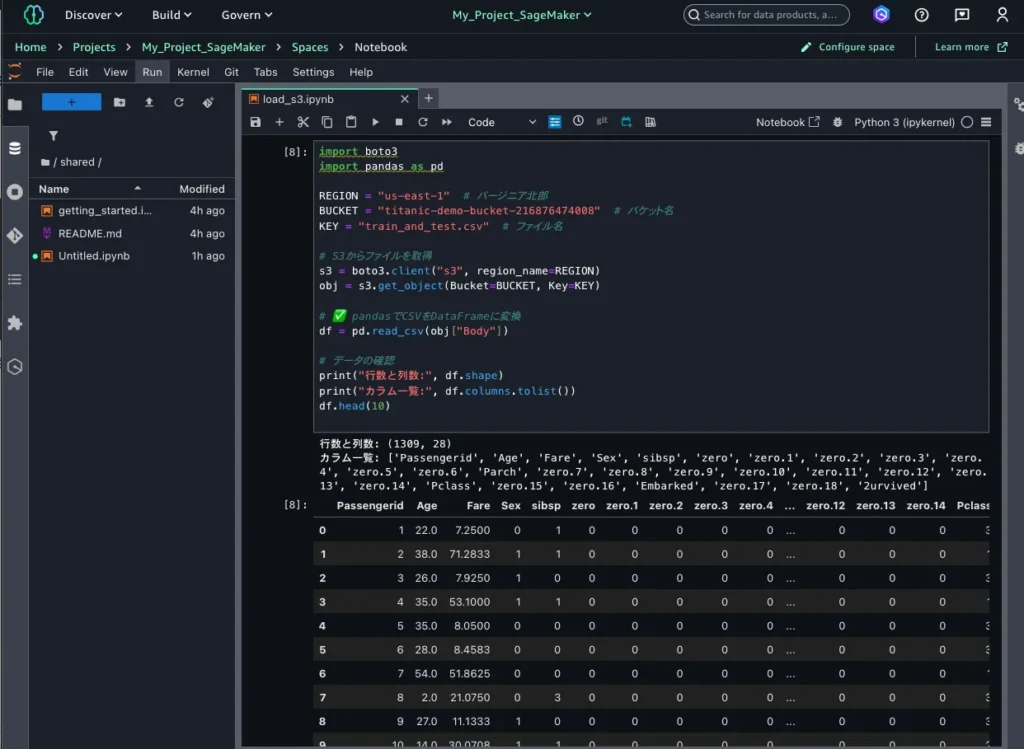The image size is (1024, 749).
Task: Click the Configure space button
Action: [848, 47]
